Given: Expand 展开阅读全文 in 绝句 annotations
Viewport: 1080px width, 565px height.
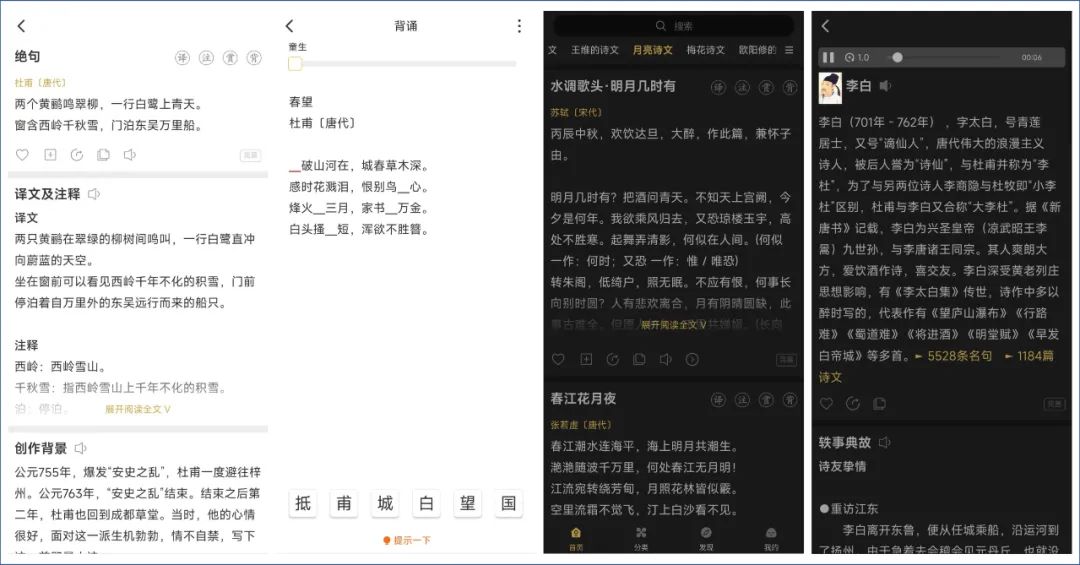Looking at the screenshot, I should click(x=137, y=409).
